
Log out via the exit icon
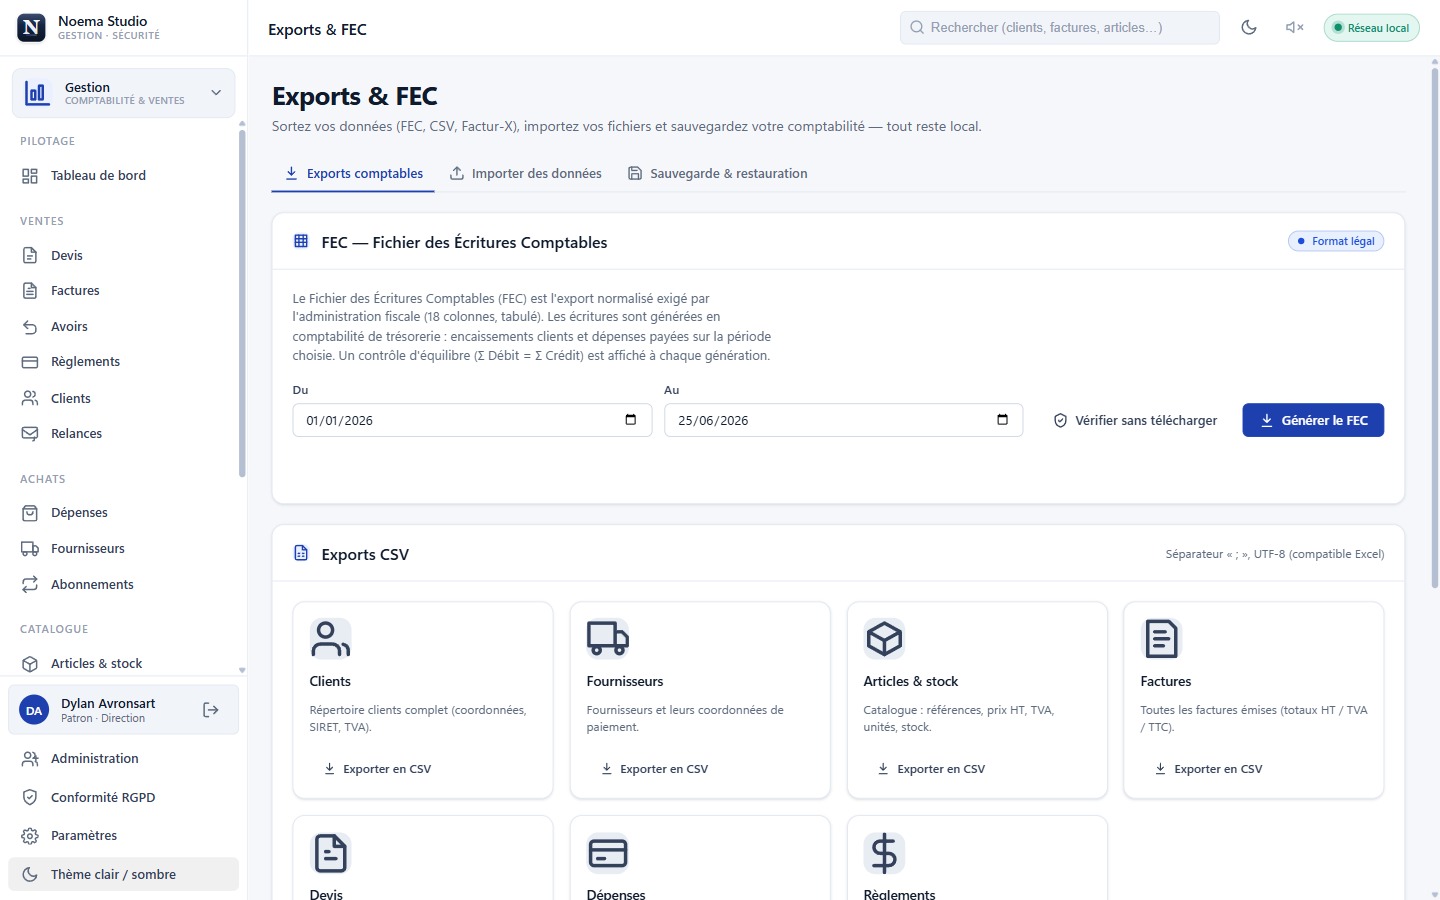tap(211, 710)
